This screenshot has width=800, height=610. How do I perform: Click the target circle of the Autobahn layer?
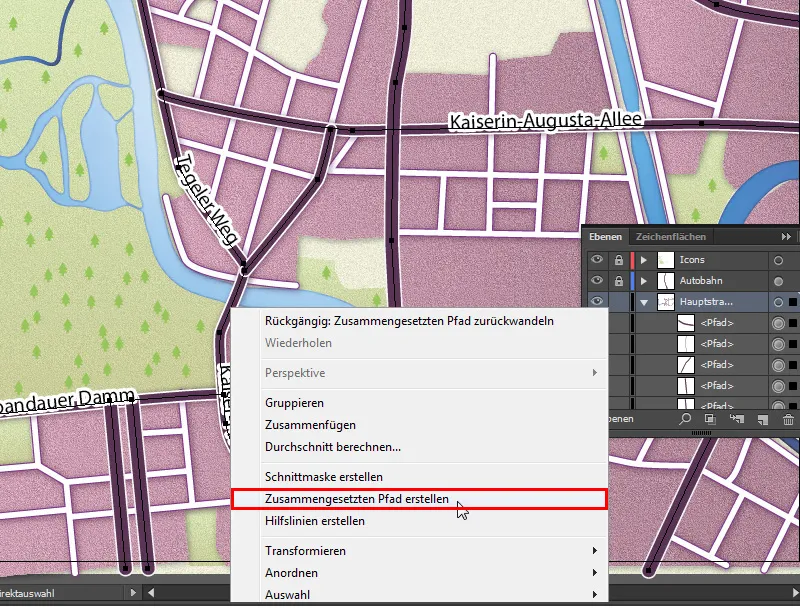(x=778, y=281)
